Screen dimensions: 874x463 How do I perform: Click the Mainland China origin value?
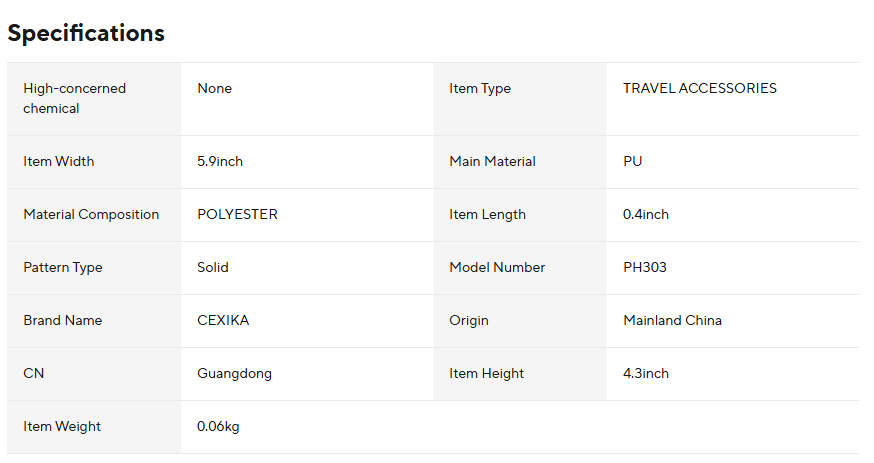pyautogui.click(x=672, y=320)
